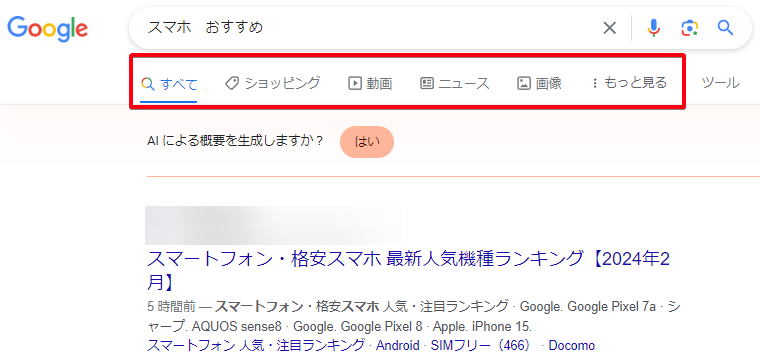Select the すべて tab
Viewport: 760px width, 361px height.
[x=169, y=84]
